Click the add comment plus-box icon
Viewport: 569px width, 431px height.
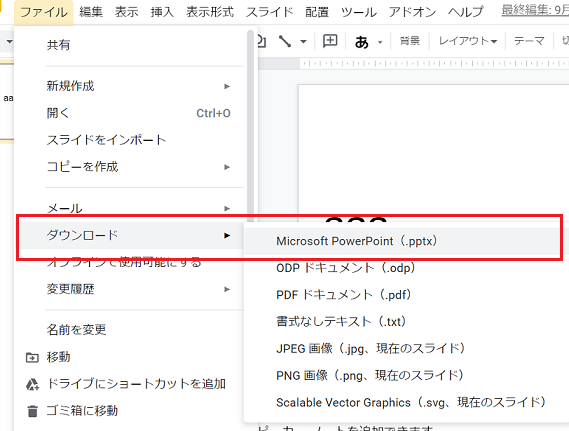[x=330, y=41]
